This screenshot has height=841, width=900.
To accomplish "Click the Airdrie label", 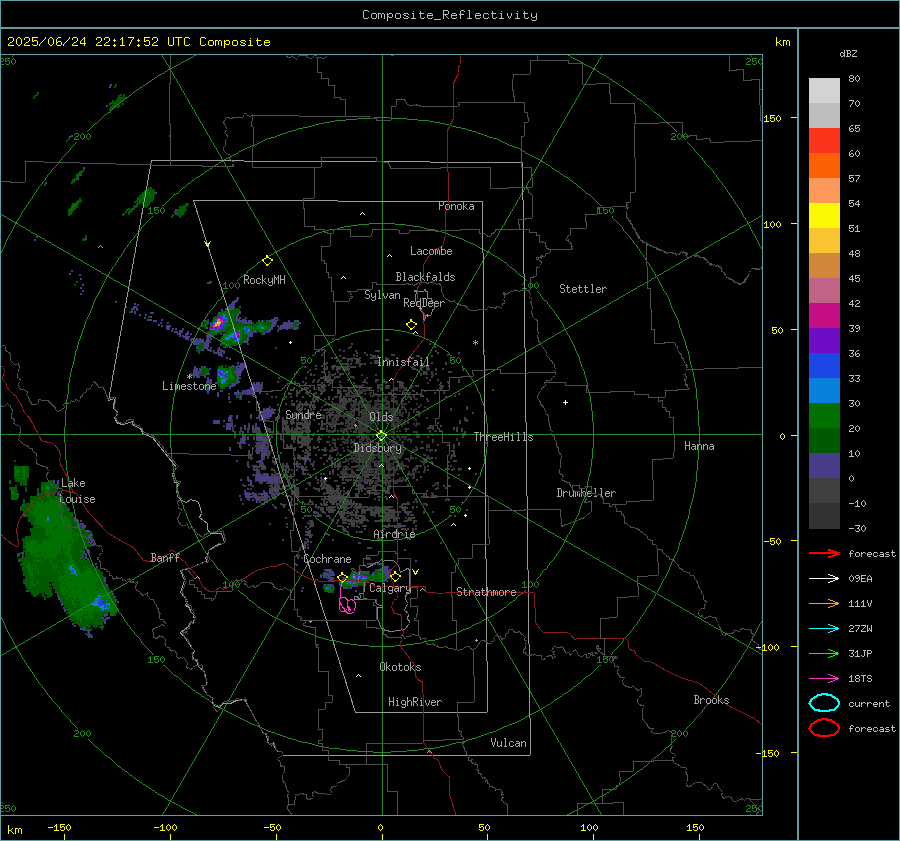I will [x=394, y=534].
